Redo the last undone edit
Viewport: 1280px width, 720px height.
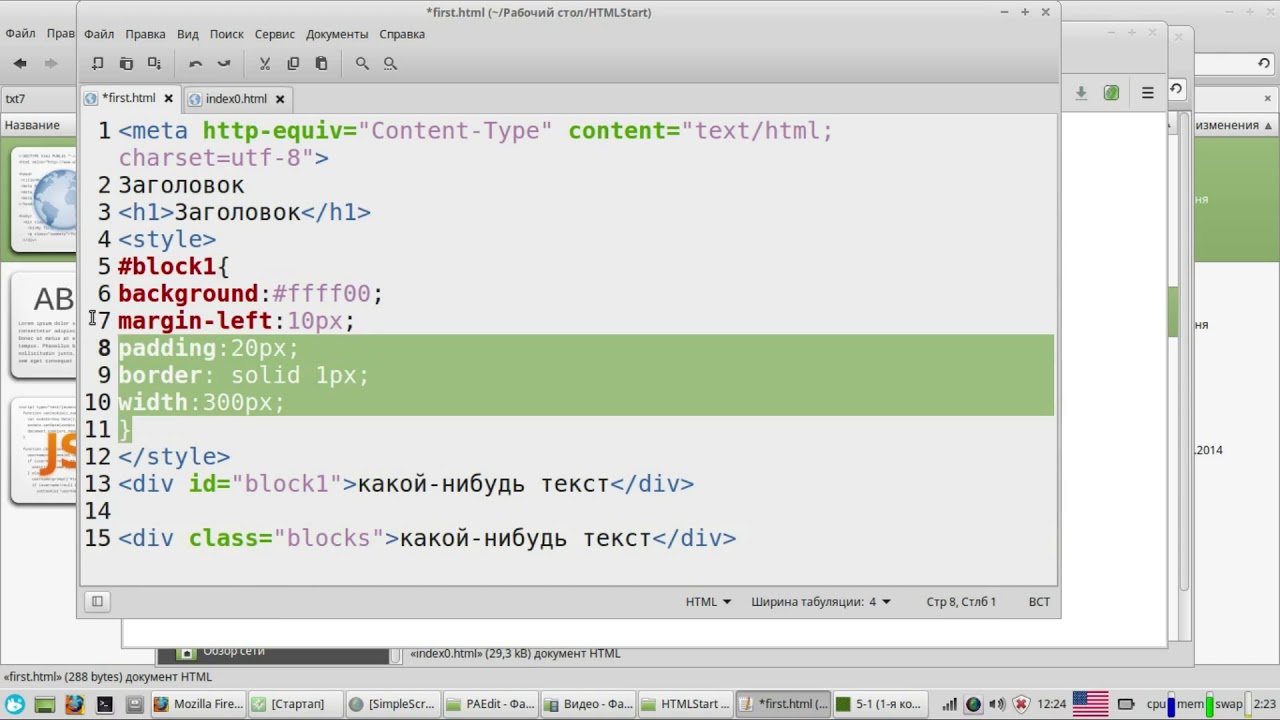(224, 63)
